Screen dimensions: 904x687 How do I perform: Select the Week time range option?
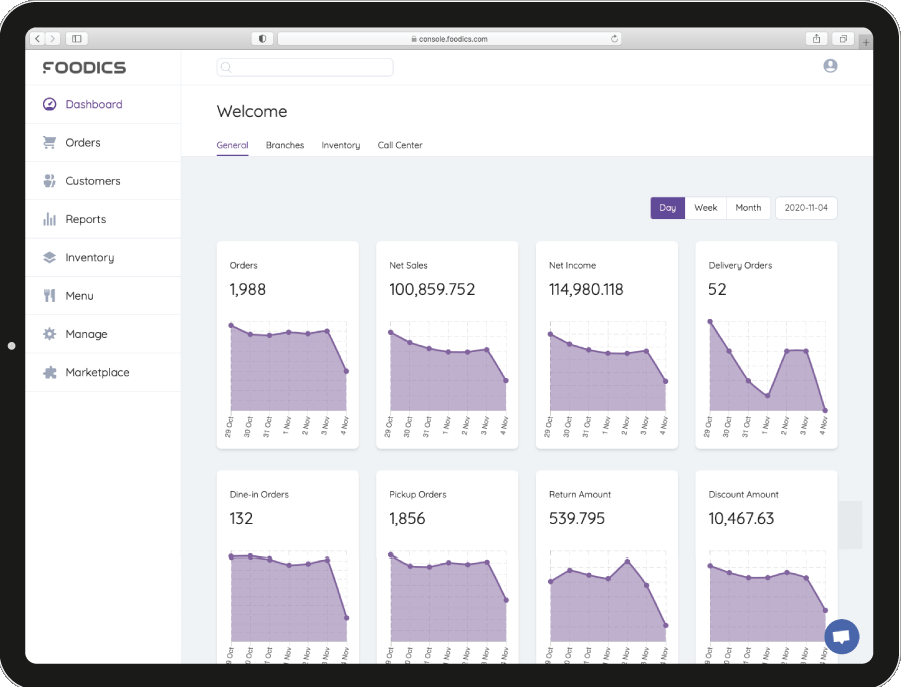pos(705,208)
